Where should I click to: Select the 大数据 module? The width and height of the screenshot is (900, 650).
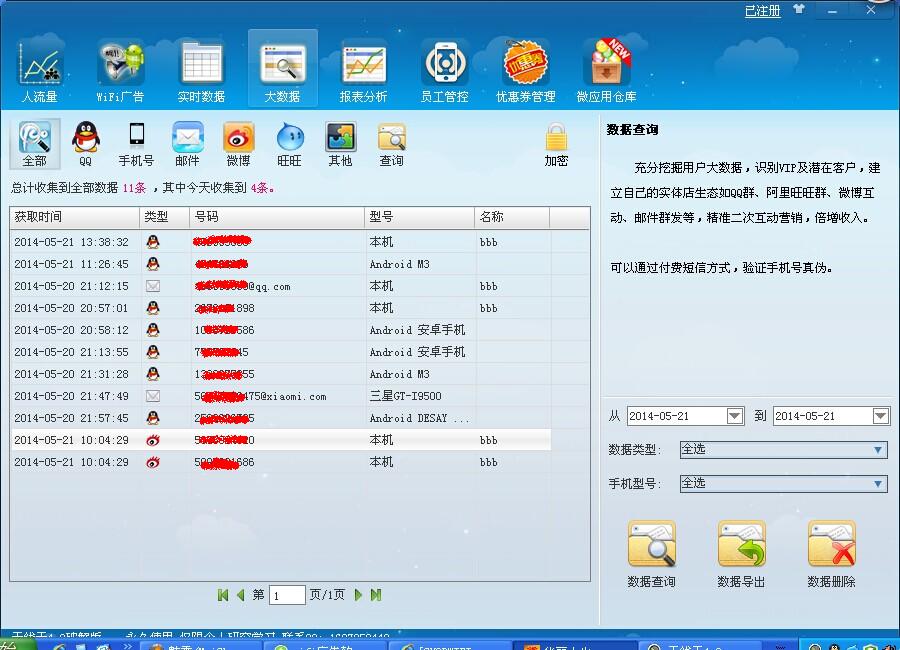(x=282, y=68)
